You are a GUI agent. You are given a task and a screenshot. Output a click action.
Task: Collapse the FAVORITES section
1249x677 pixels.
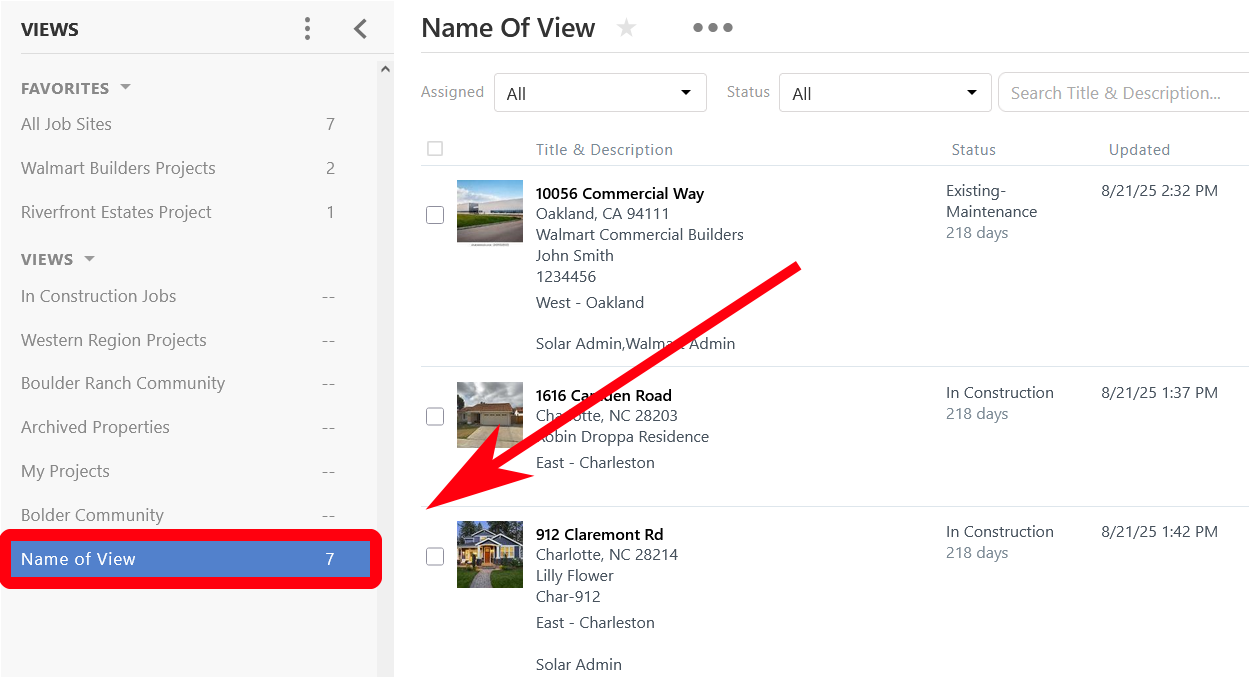point(125,87)
